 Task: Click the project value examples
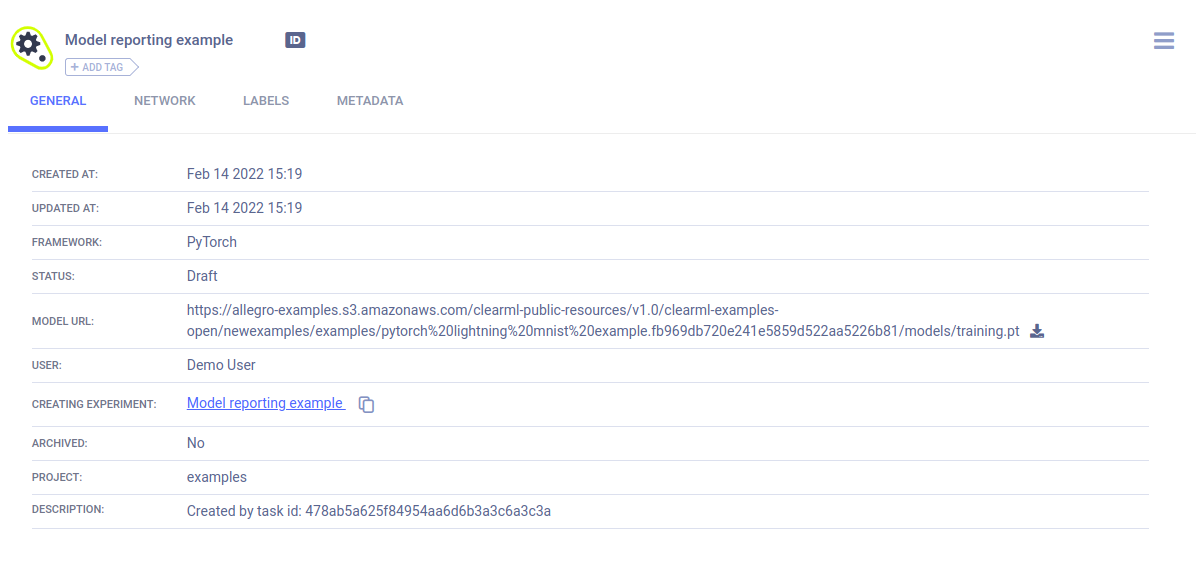click(x=217, y=477)
